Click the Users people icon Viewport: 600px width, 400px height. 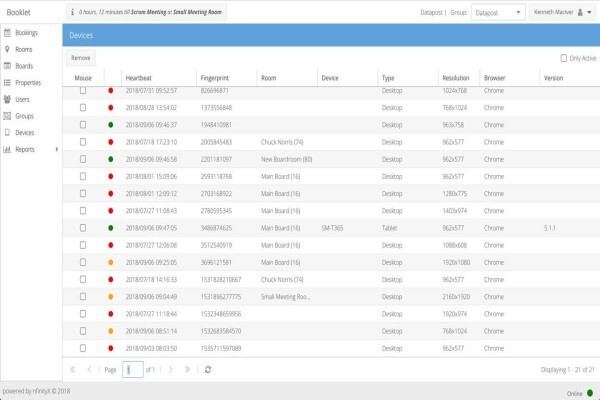7,99
